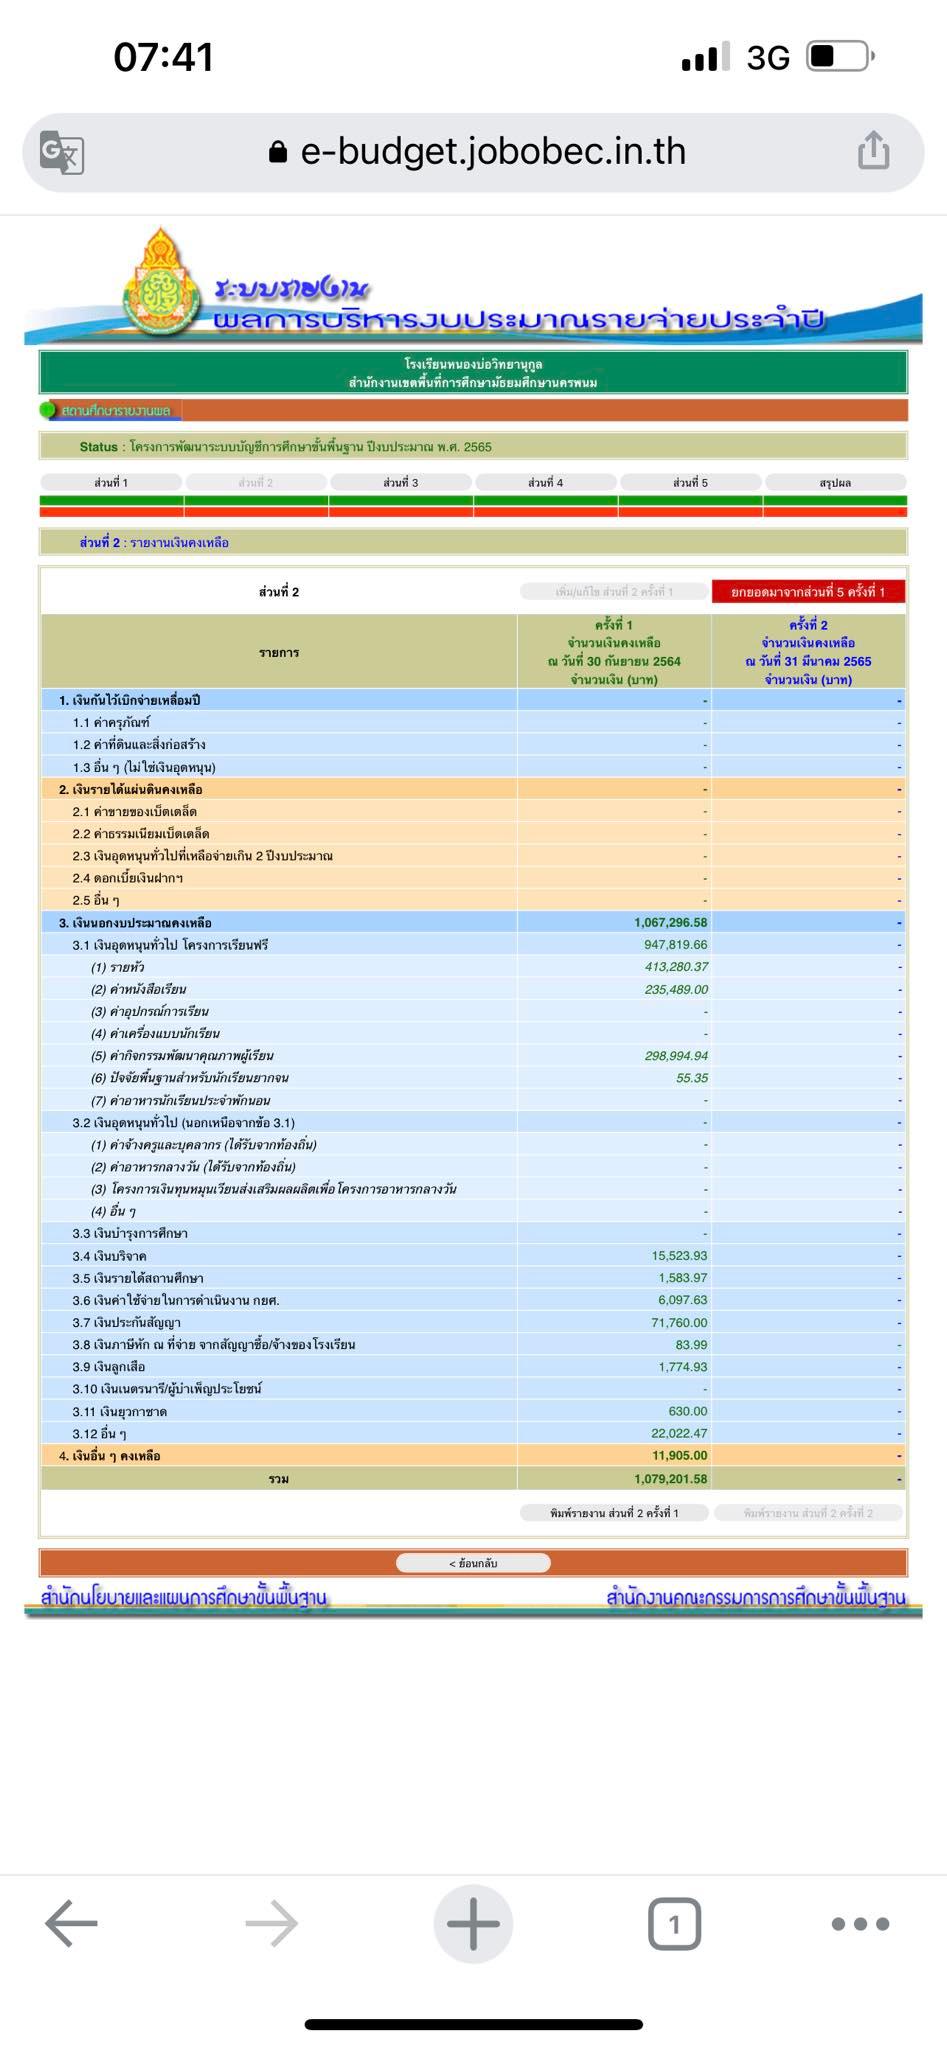Open the three-dot browser menu
947x2048 pixels.
coord(860,1922)
